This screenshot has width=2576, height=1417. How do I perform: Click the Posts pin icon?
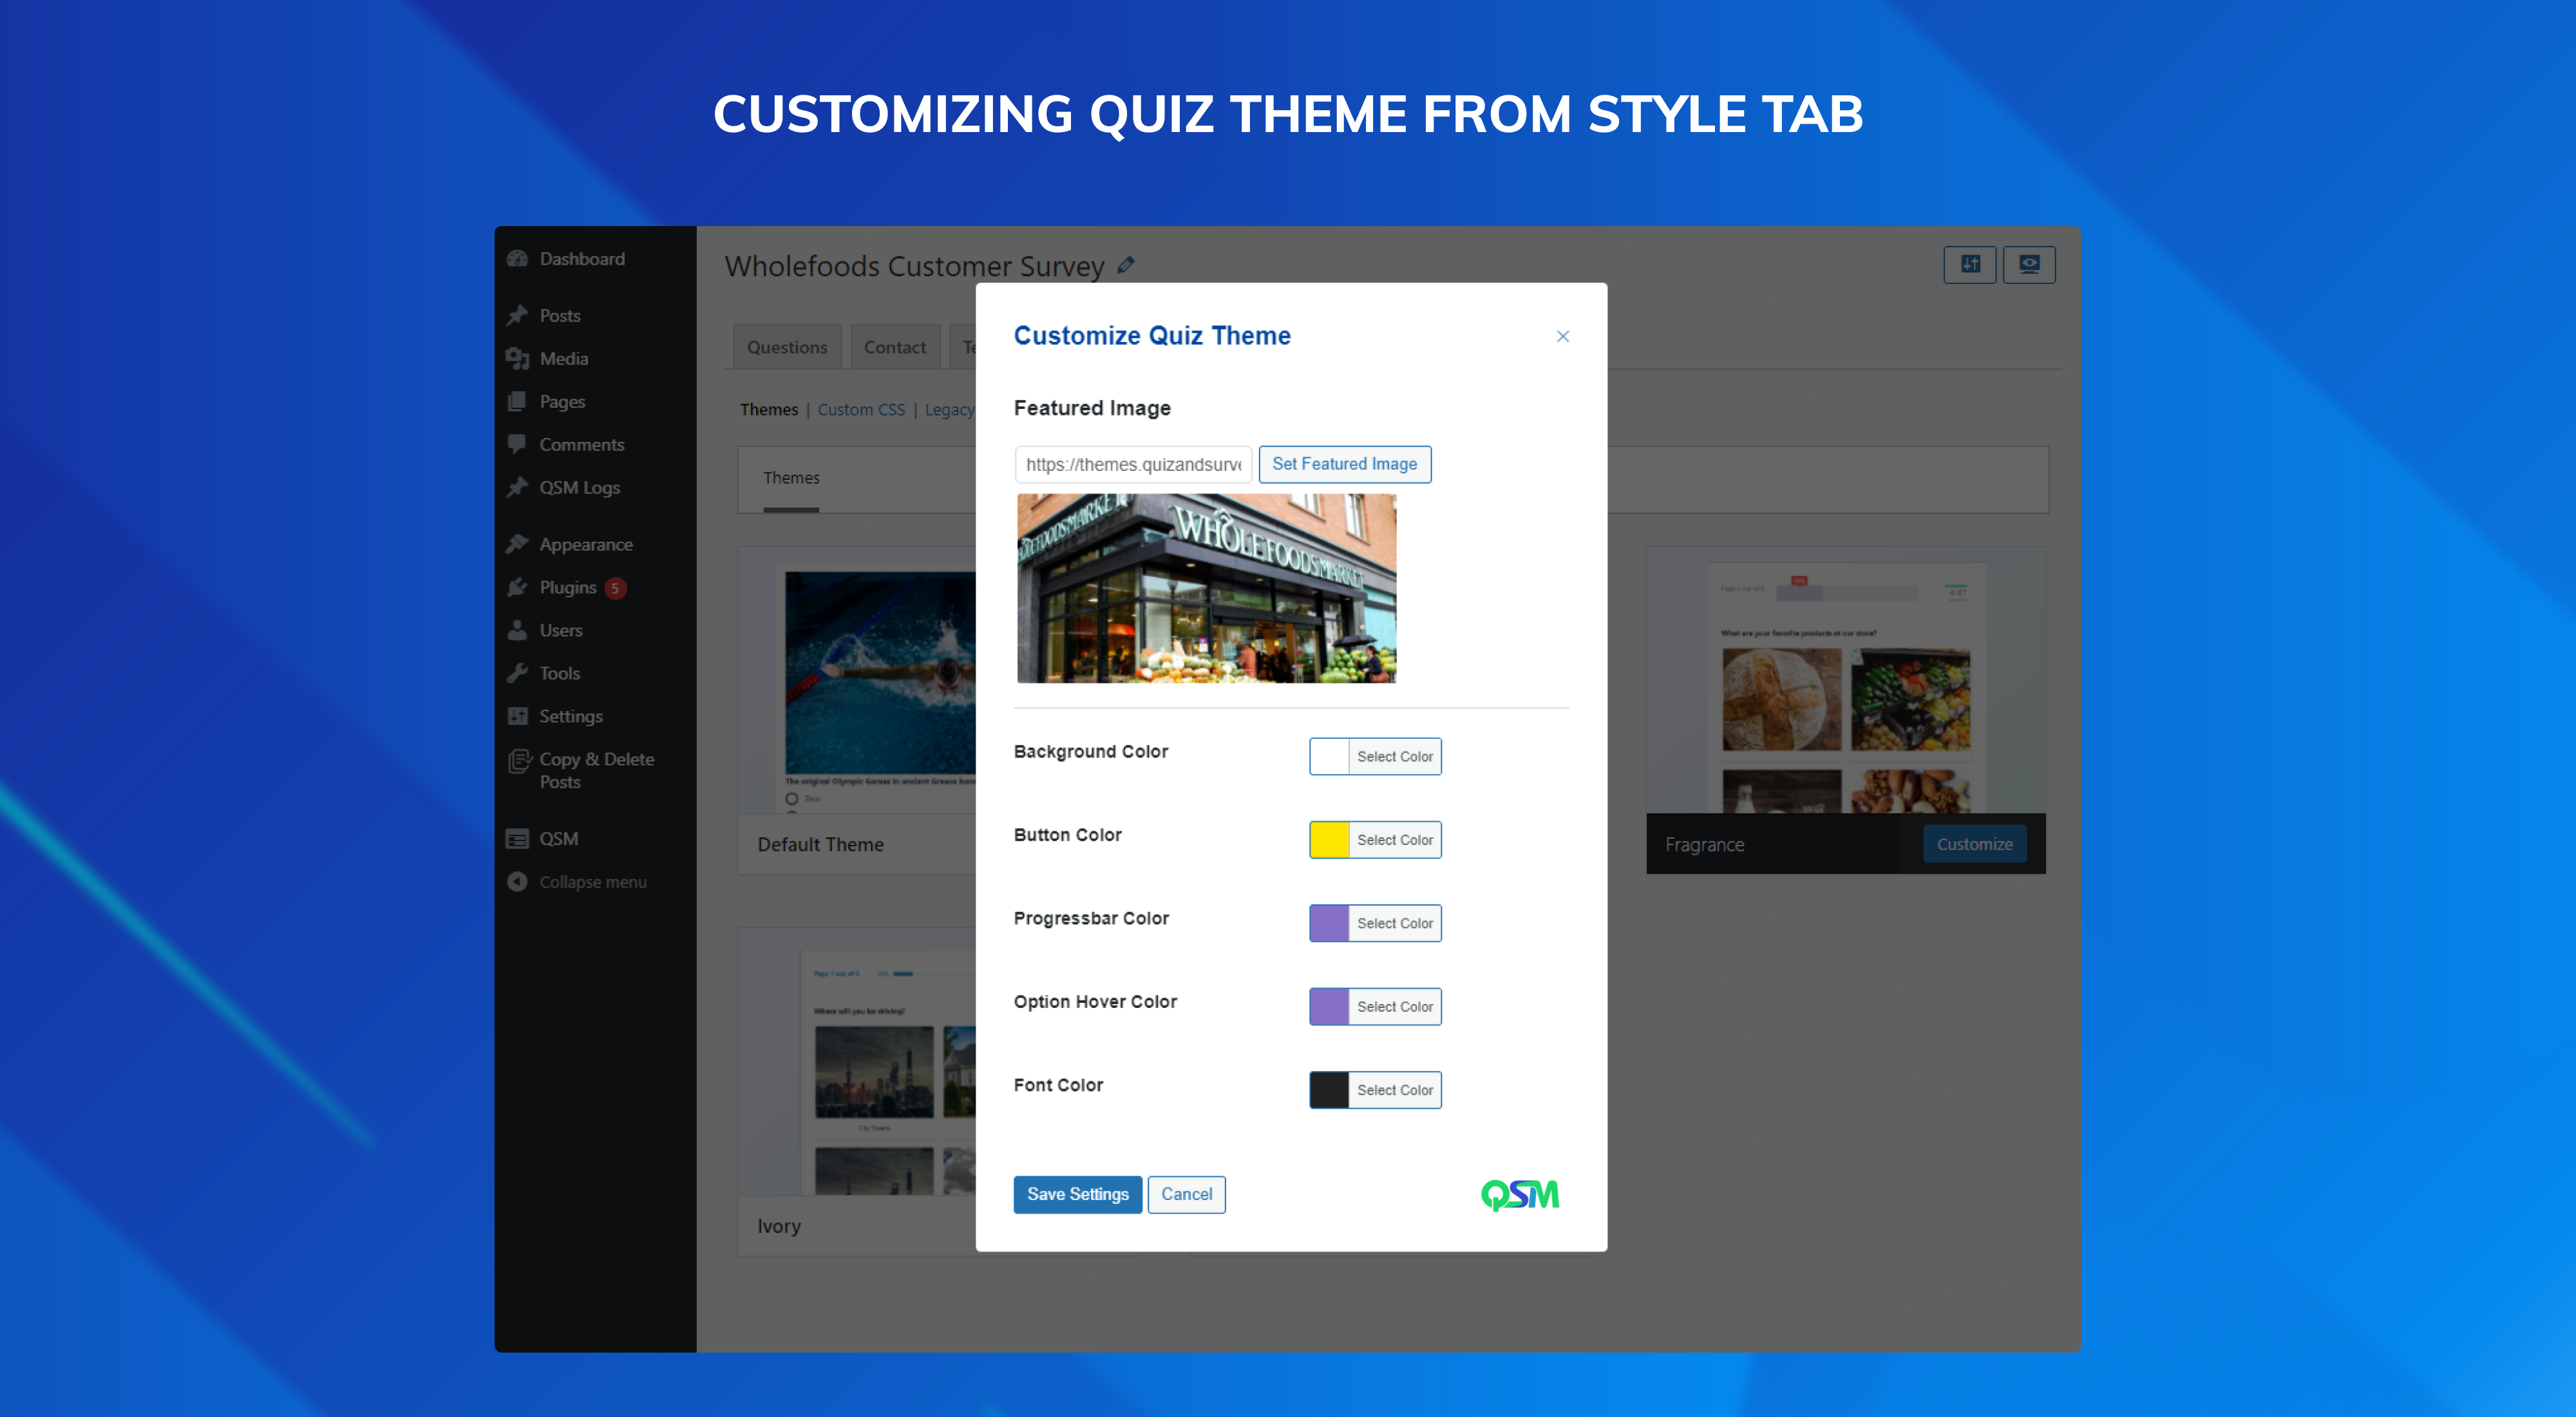[x=517, y=316]
